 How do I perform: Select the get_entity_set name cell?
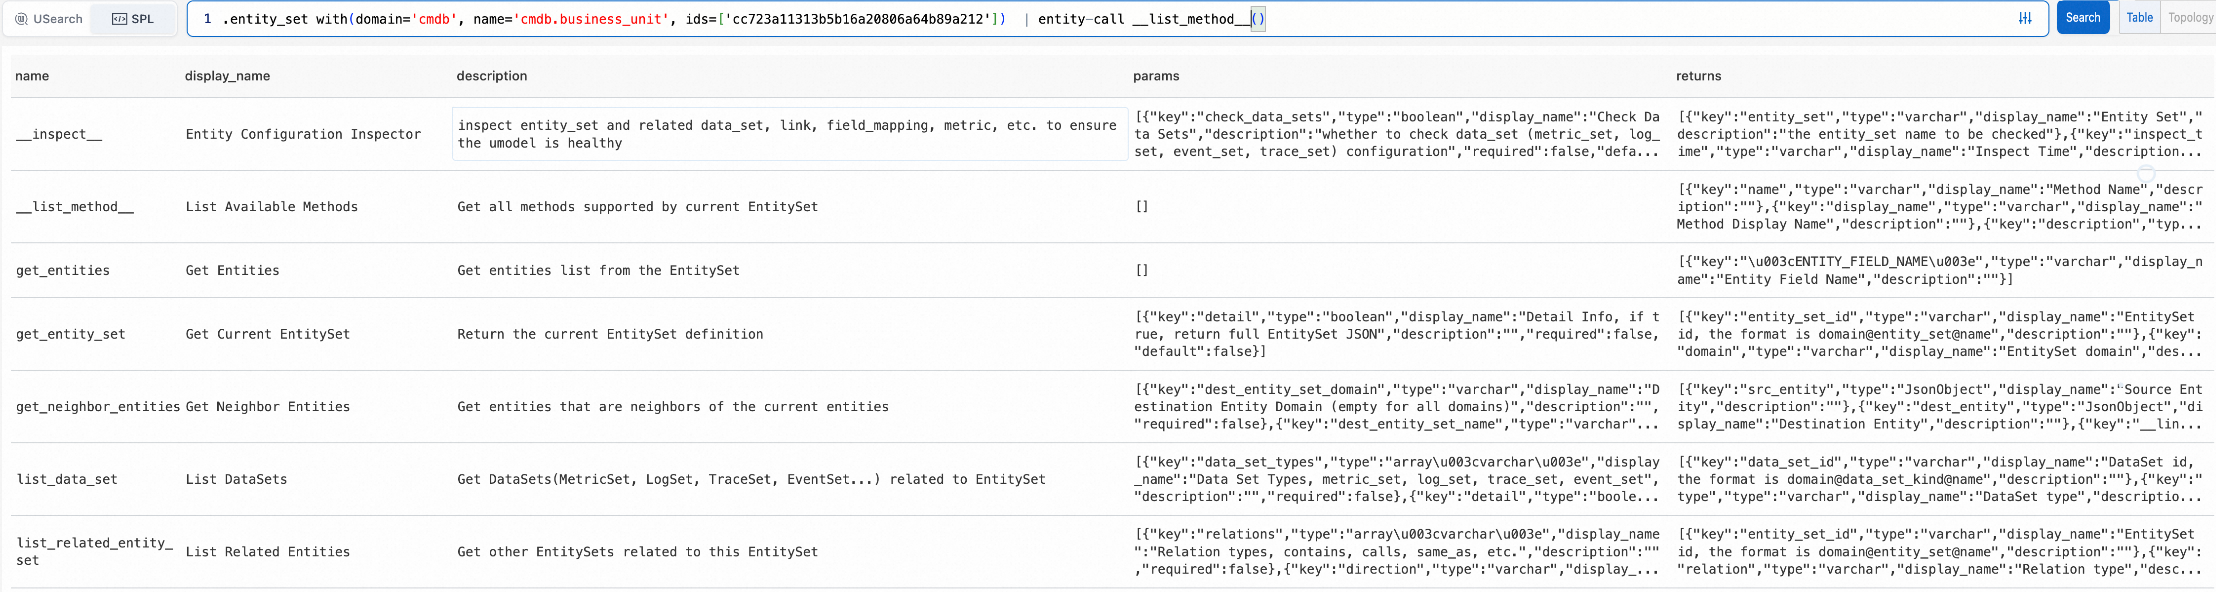[71, 334]
